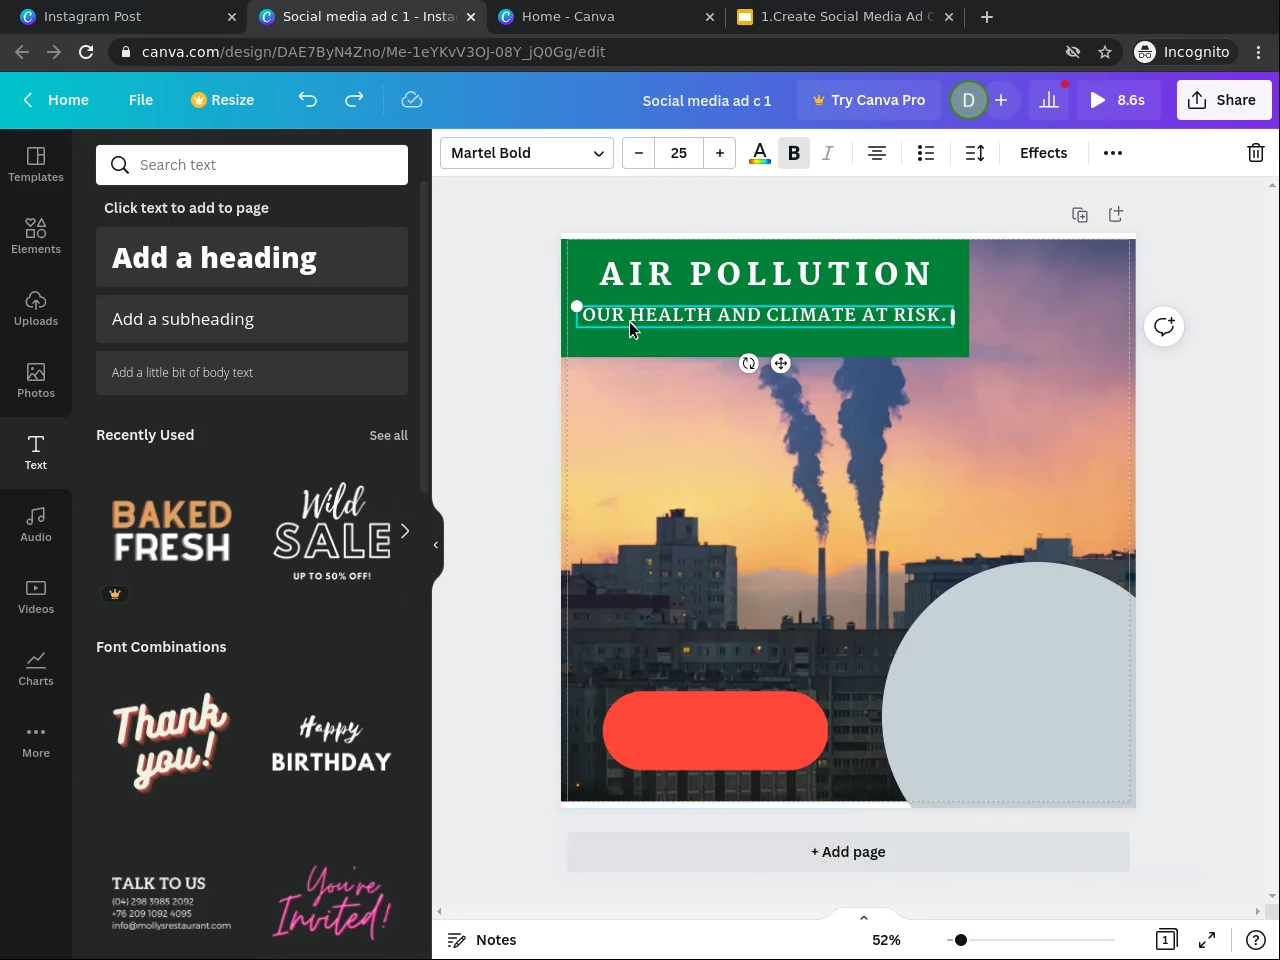Show next recently used text styles
The width and height of the screenshot is (1280, 960).
tap(405, 531)
